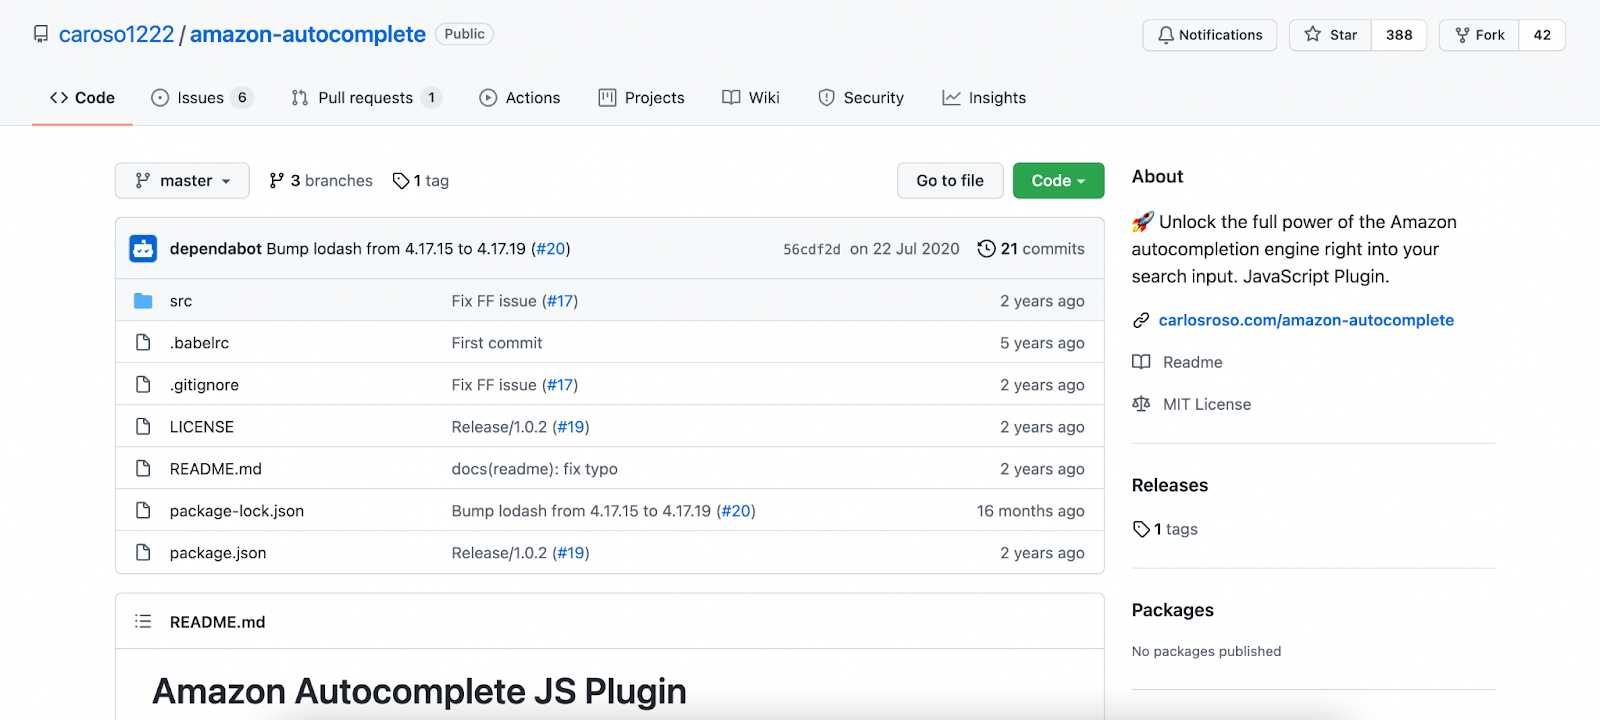Open the src folder

pyautogui.click(x=181, y=301)
